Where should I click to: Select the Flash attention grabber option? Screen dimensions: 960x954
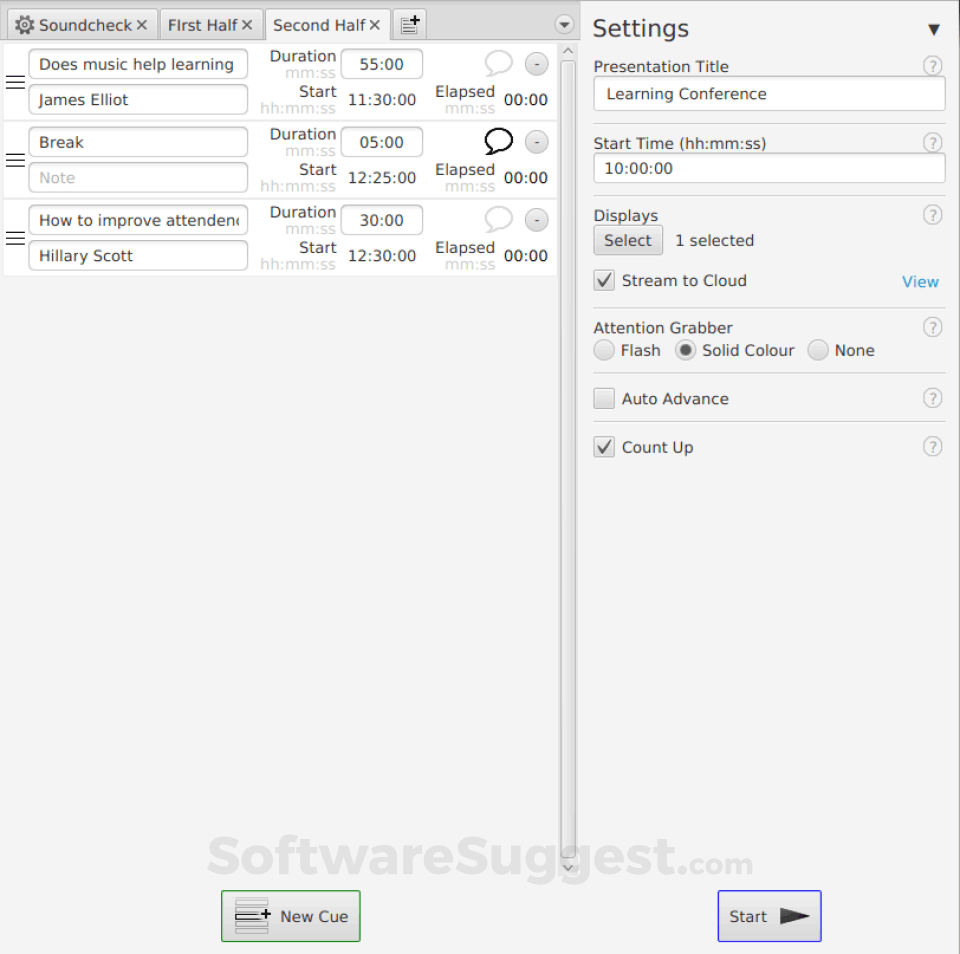[604, 350]
